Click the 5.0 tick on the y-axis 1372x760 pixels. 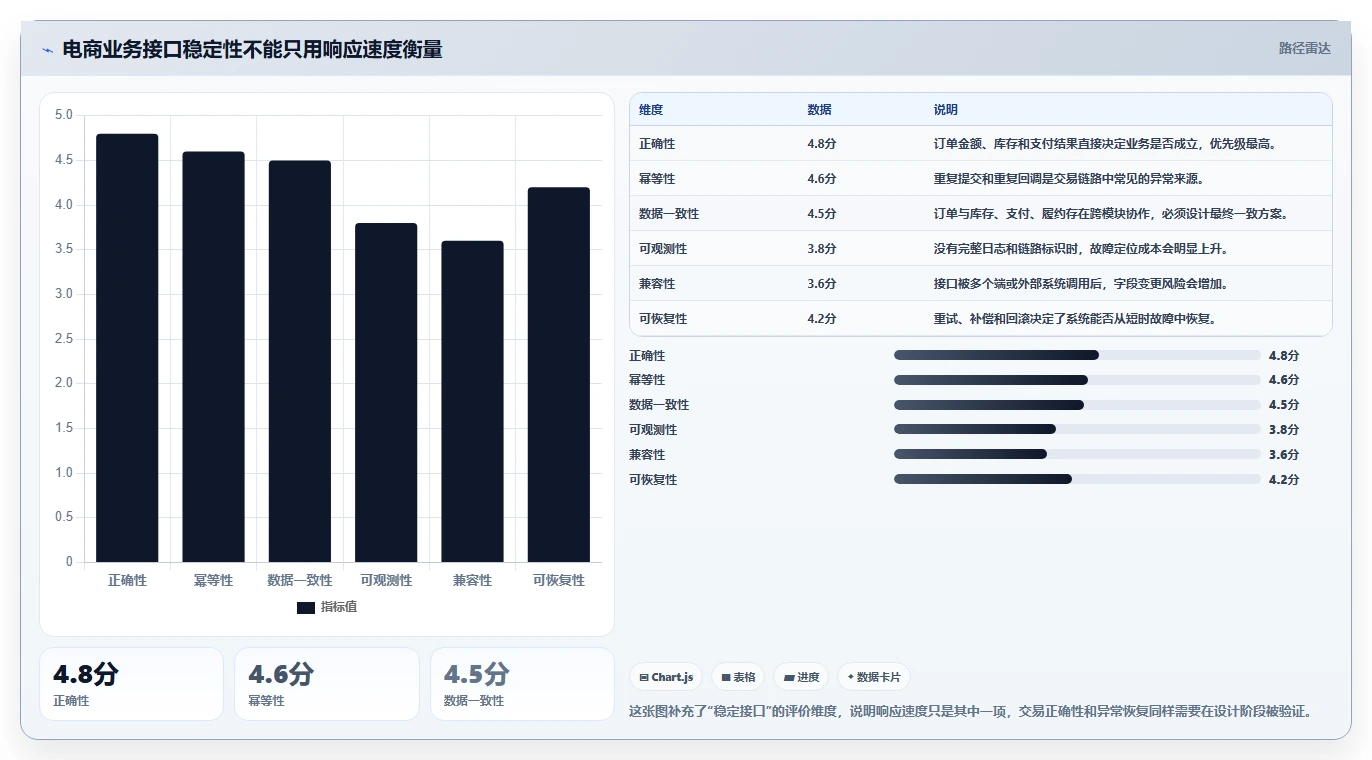pos(64,115)
